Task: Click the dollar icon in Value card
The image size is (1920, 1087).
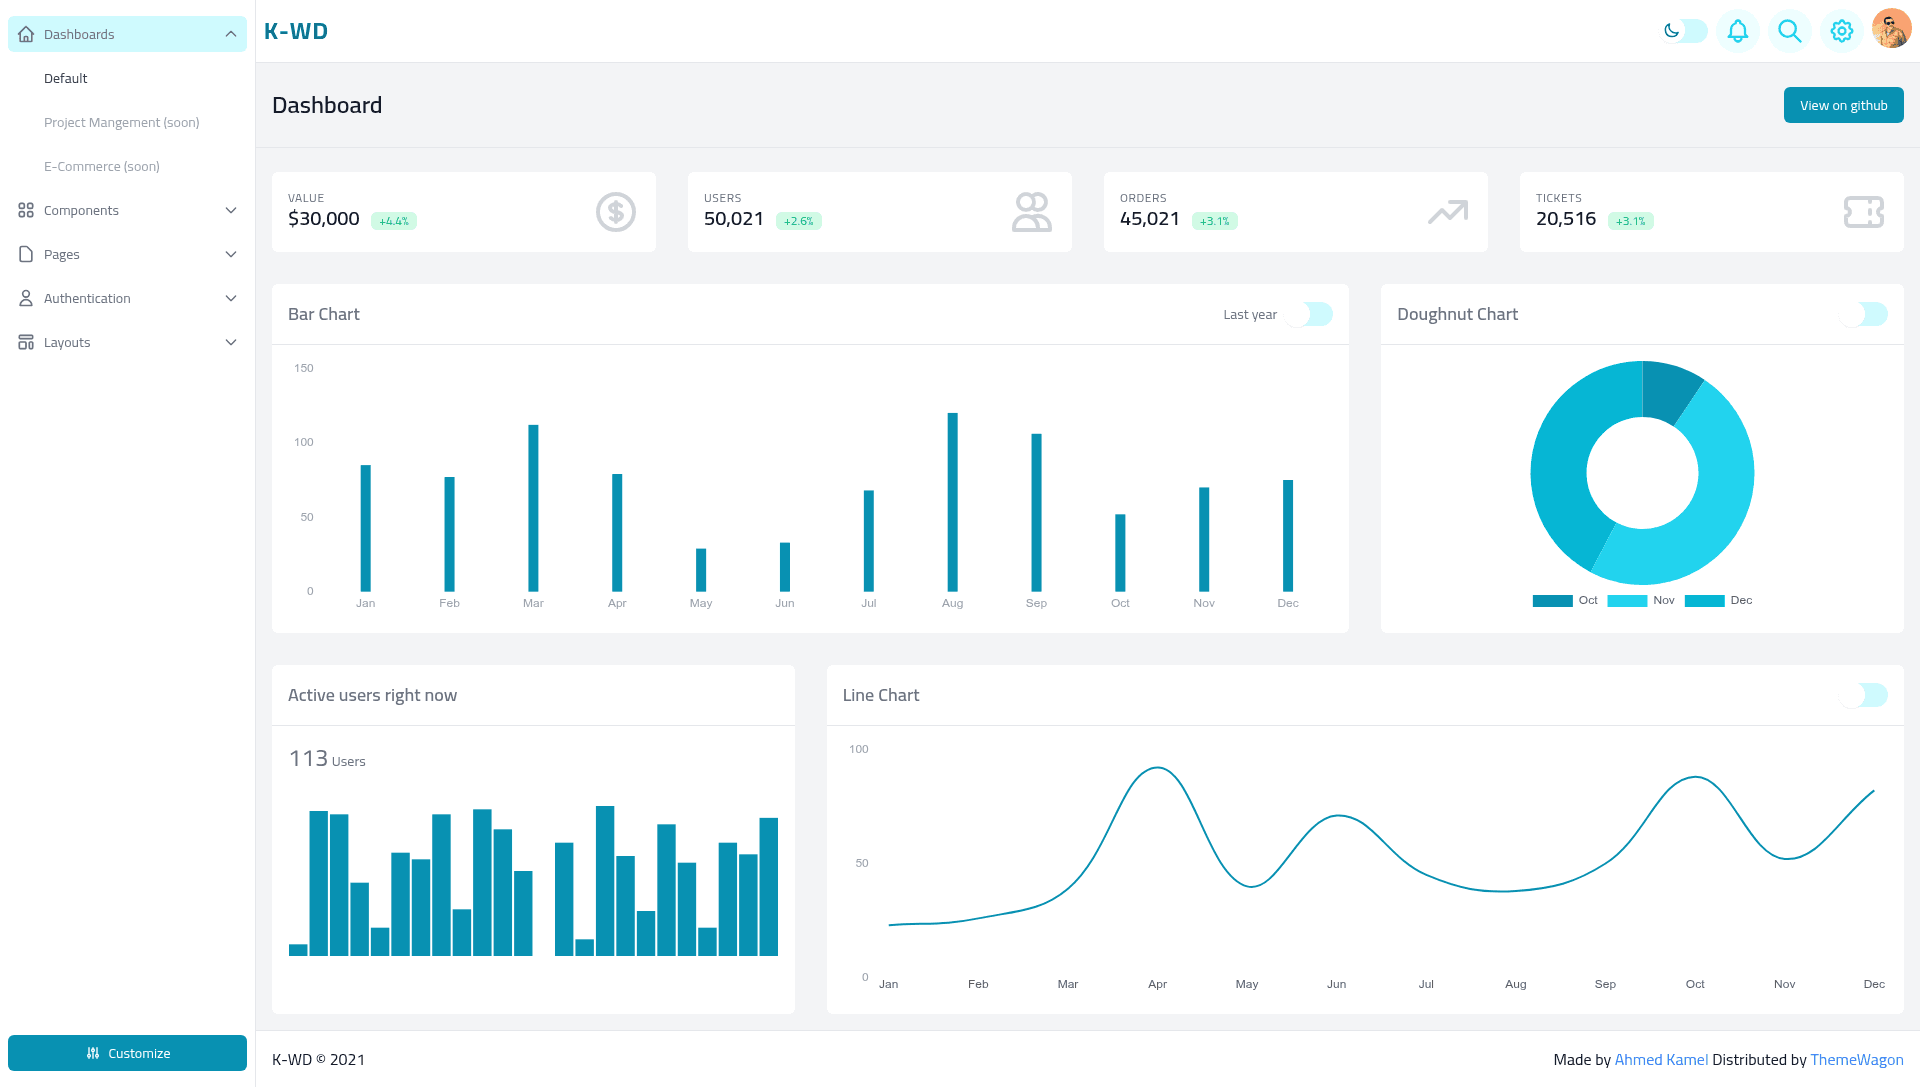Action: pos(616,212)
